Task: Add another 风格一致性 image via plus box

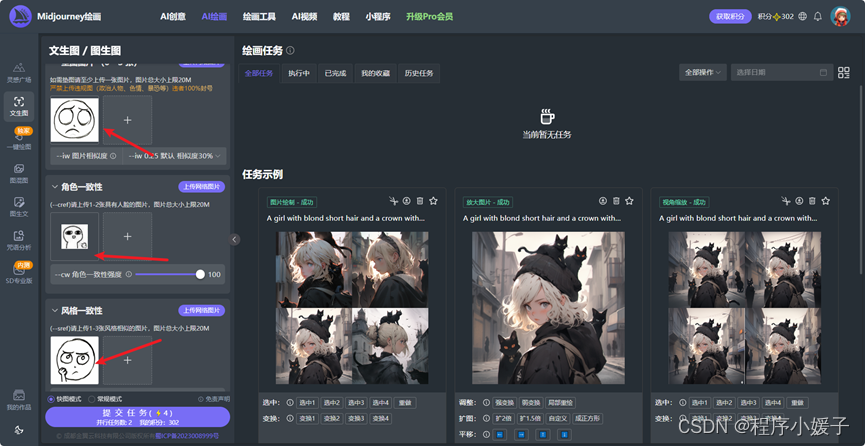Action: point(127,360)
